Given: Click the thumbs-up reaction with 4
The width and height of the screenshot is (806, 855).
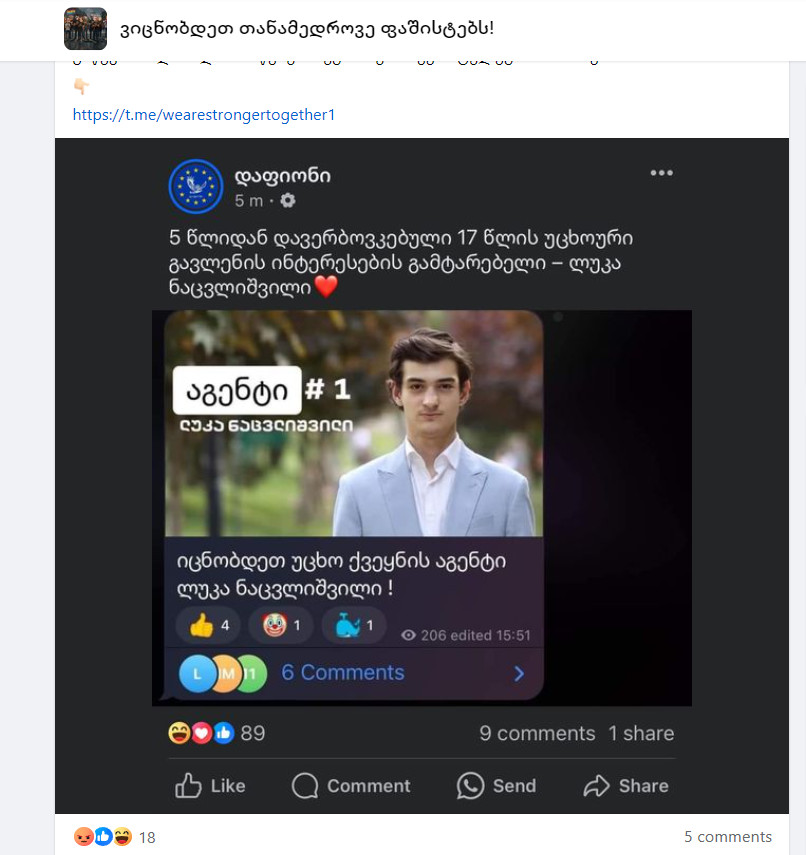Looking at the screenshot, I should (x=208, y=626).
